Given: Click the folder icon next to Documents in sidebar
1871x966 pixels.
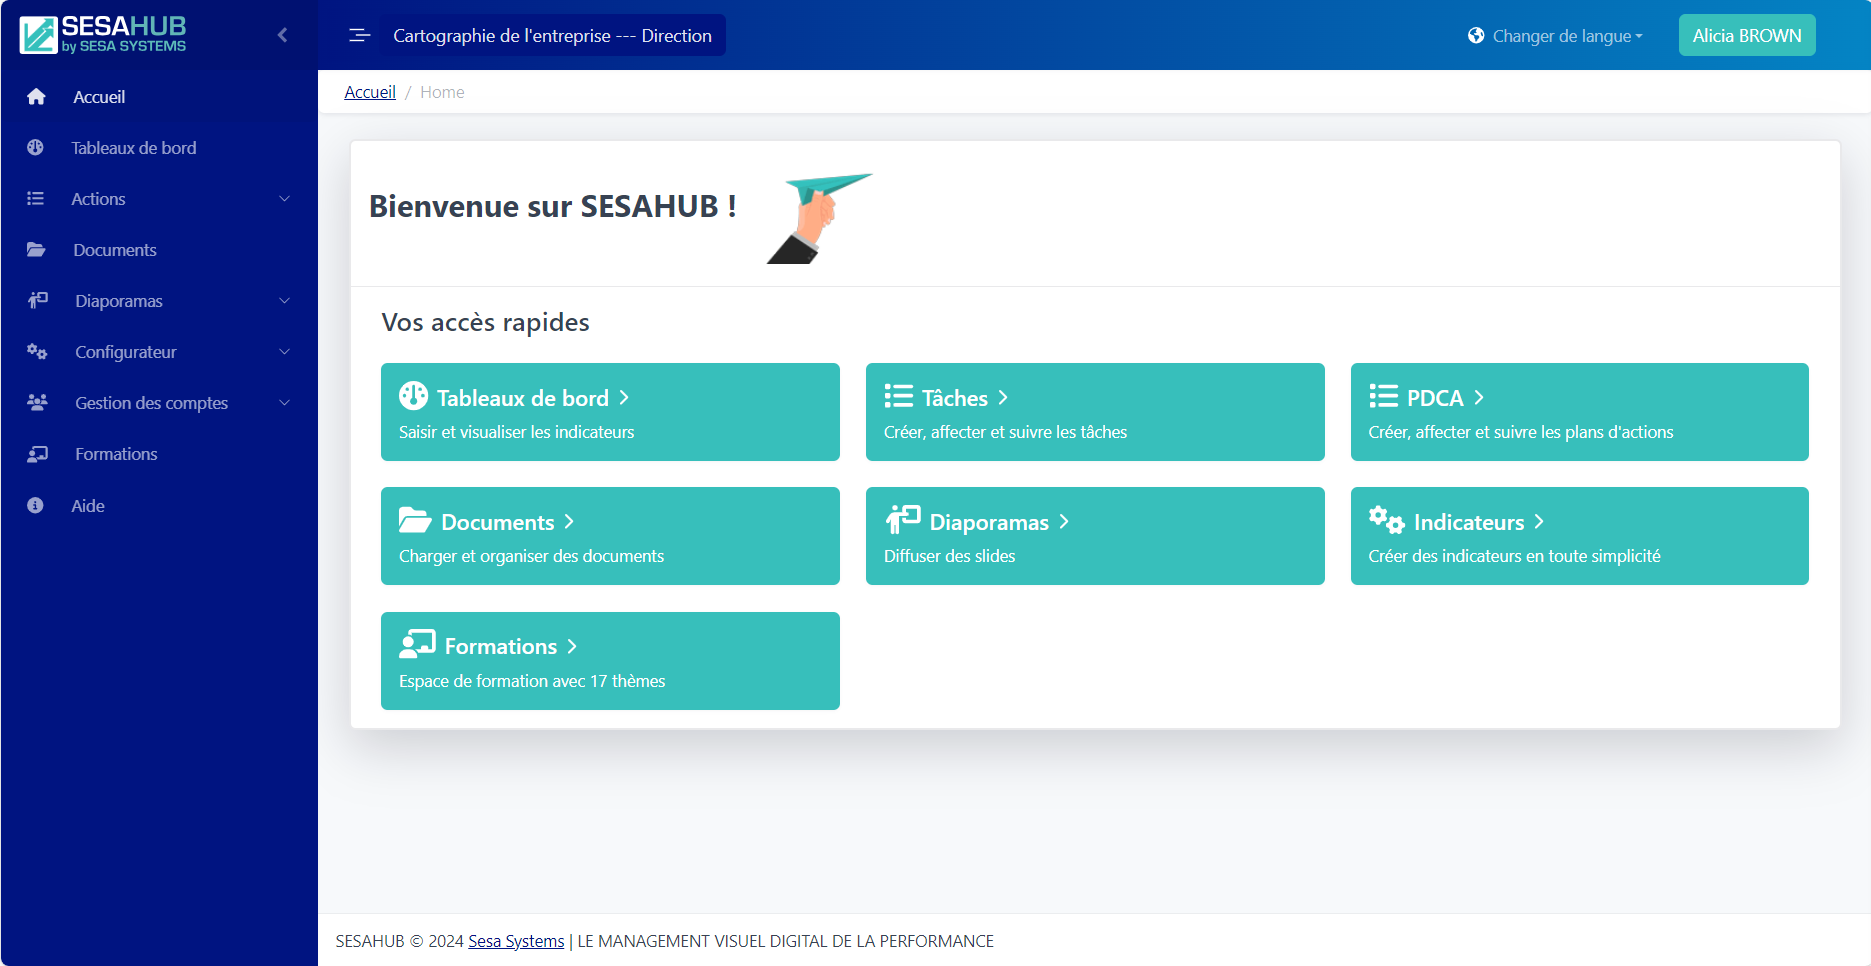Looking at the screenshot, I should (x=36, y=250).
